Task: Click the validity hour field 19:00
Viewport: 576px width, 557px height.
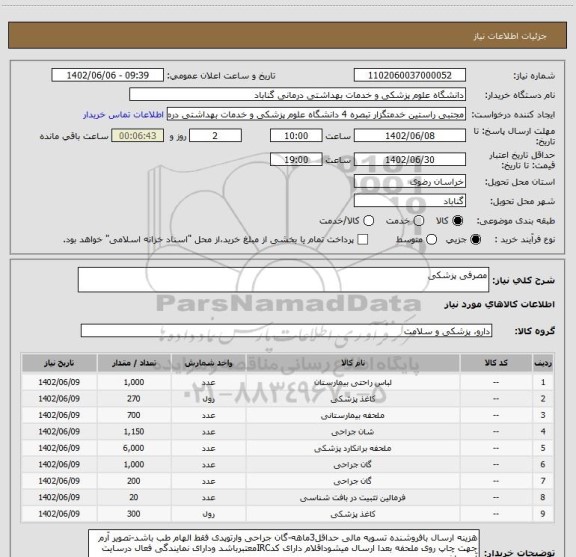Action: point(296,159)
